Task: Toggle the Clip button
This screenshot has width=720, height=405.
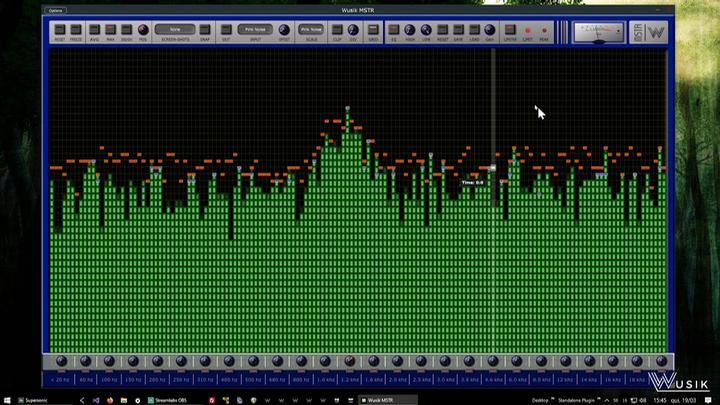Action: 337,30
